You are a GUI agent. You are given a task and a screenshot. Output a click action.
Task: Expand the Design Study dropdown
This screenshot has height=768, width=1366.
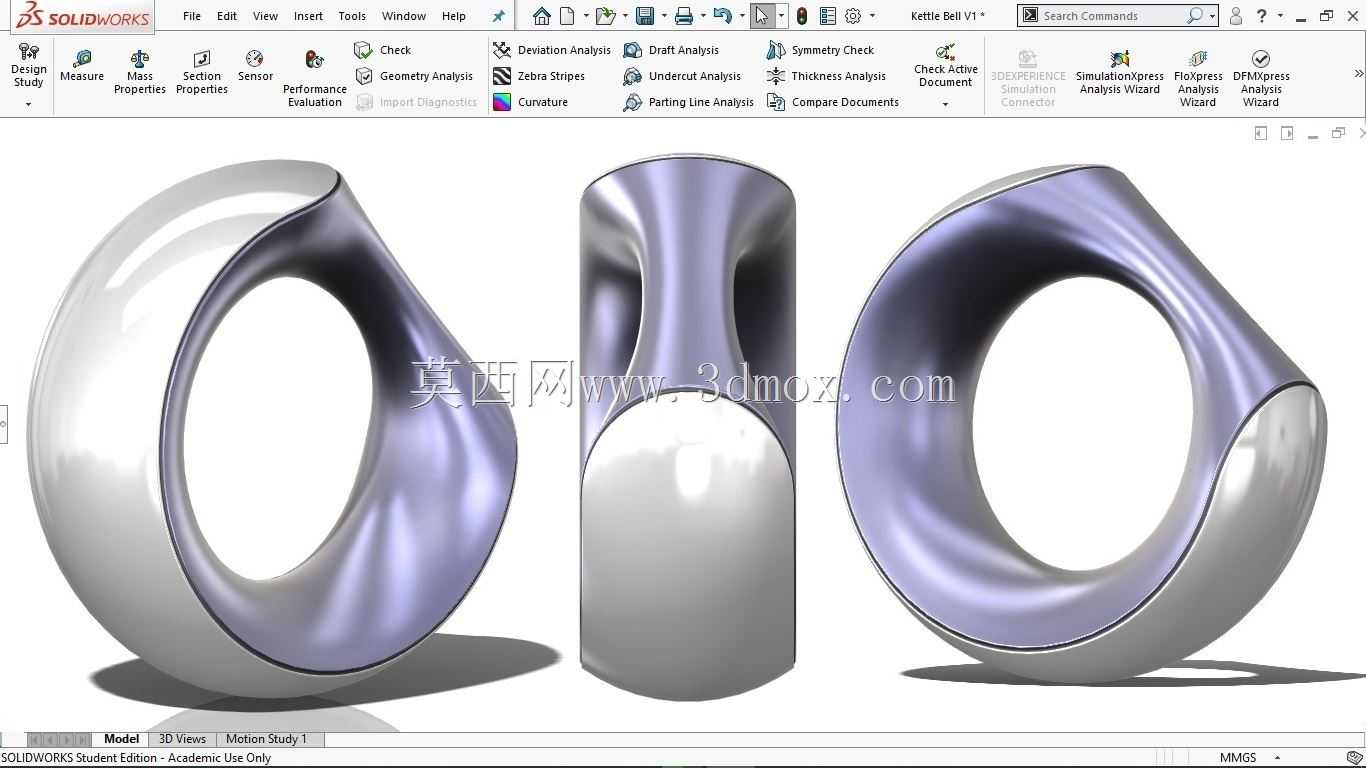click(28, 104)
